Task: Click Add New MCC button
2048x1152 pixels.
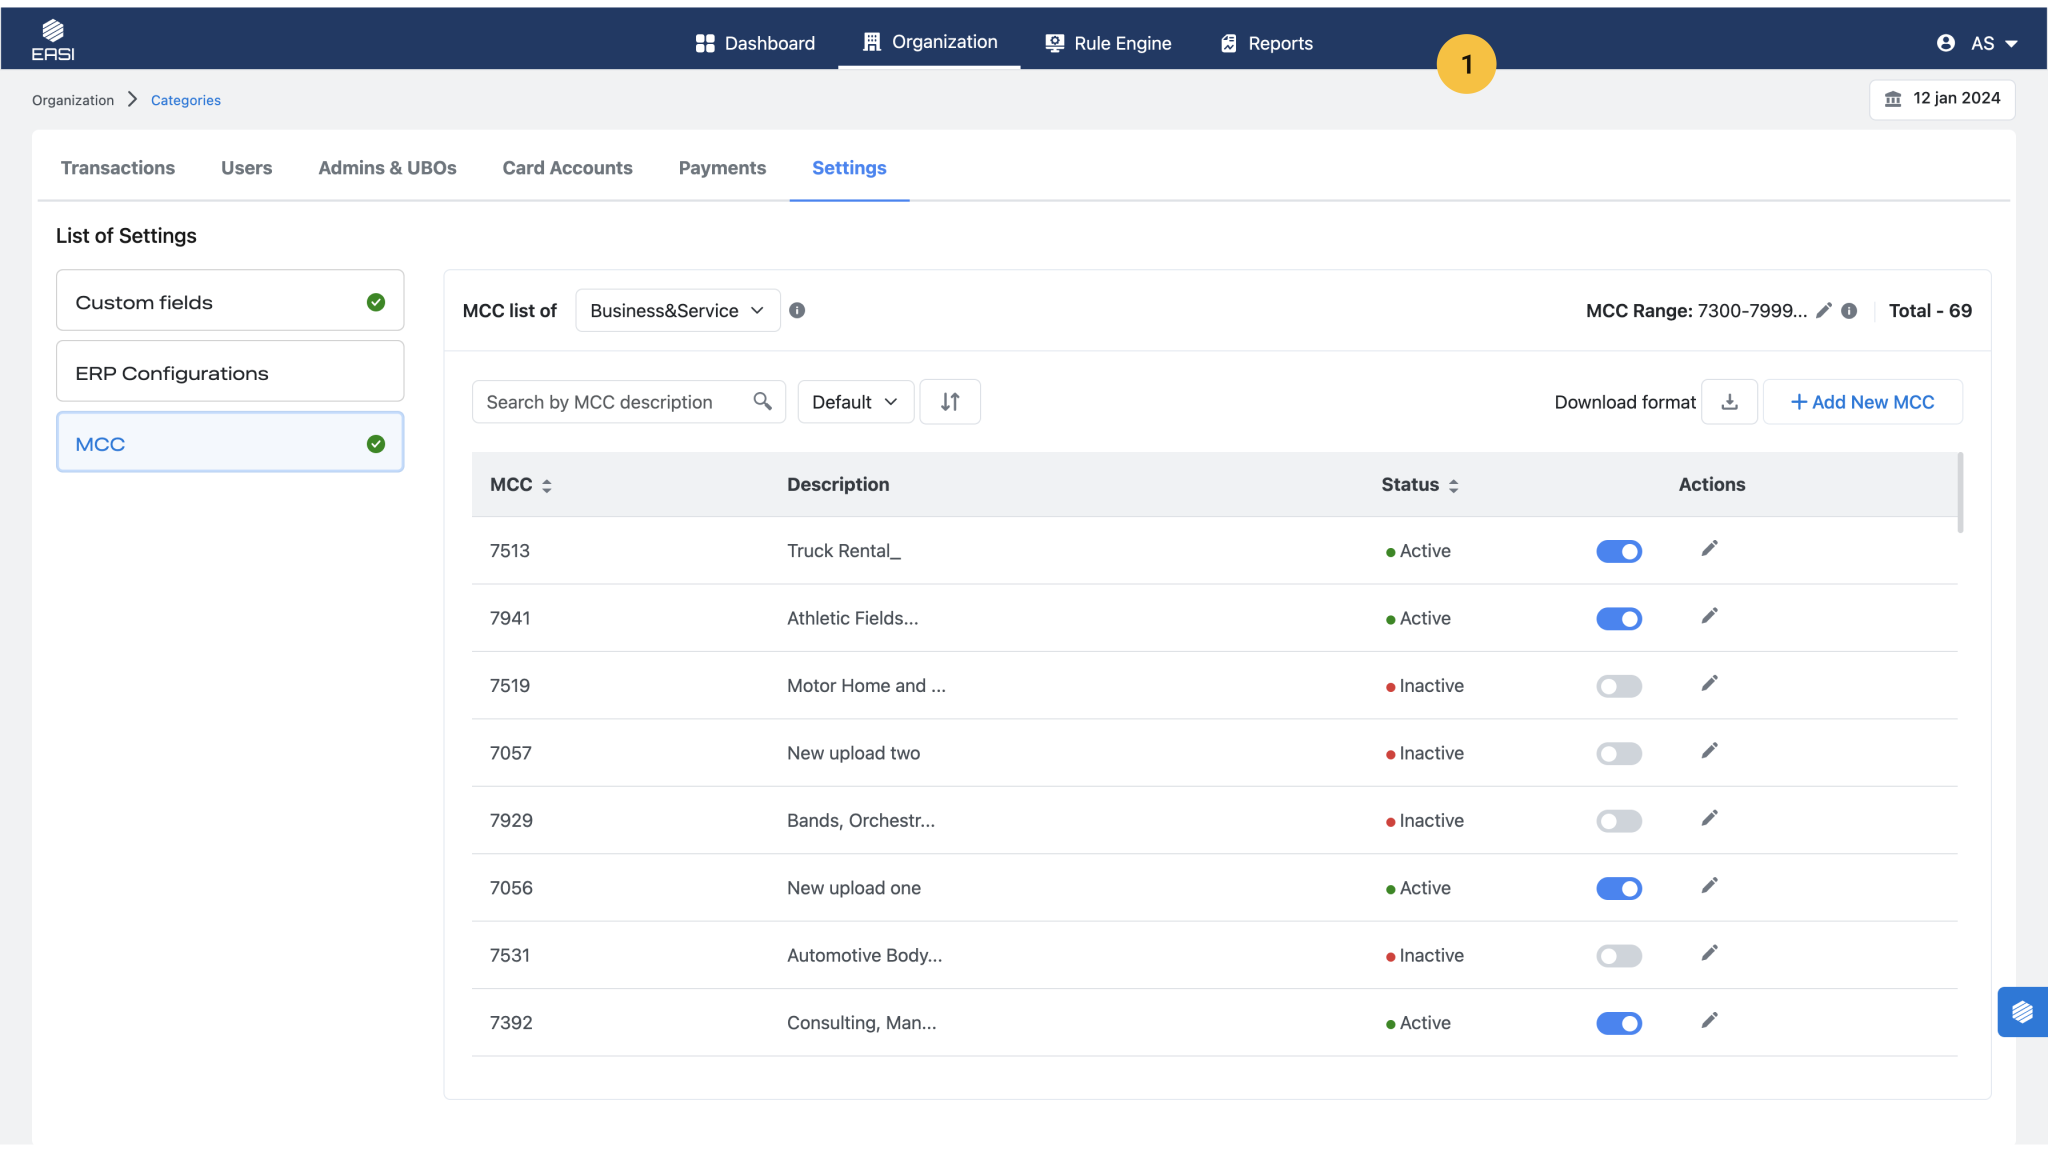Action: (x=1862, y=402)
